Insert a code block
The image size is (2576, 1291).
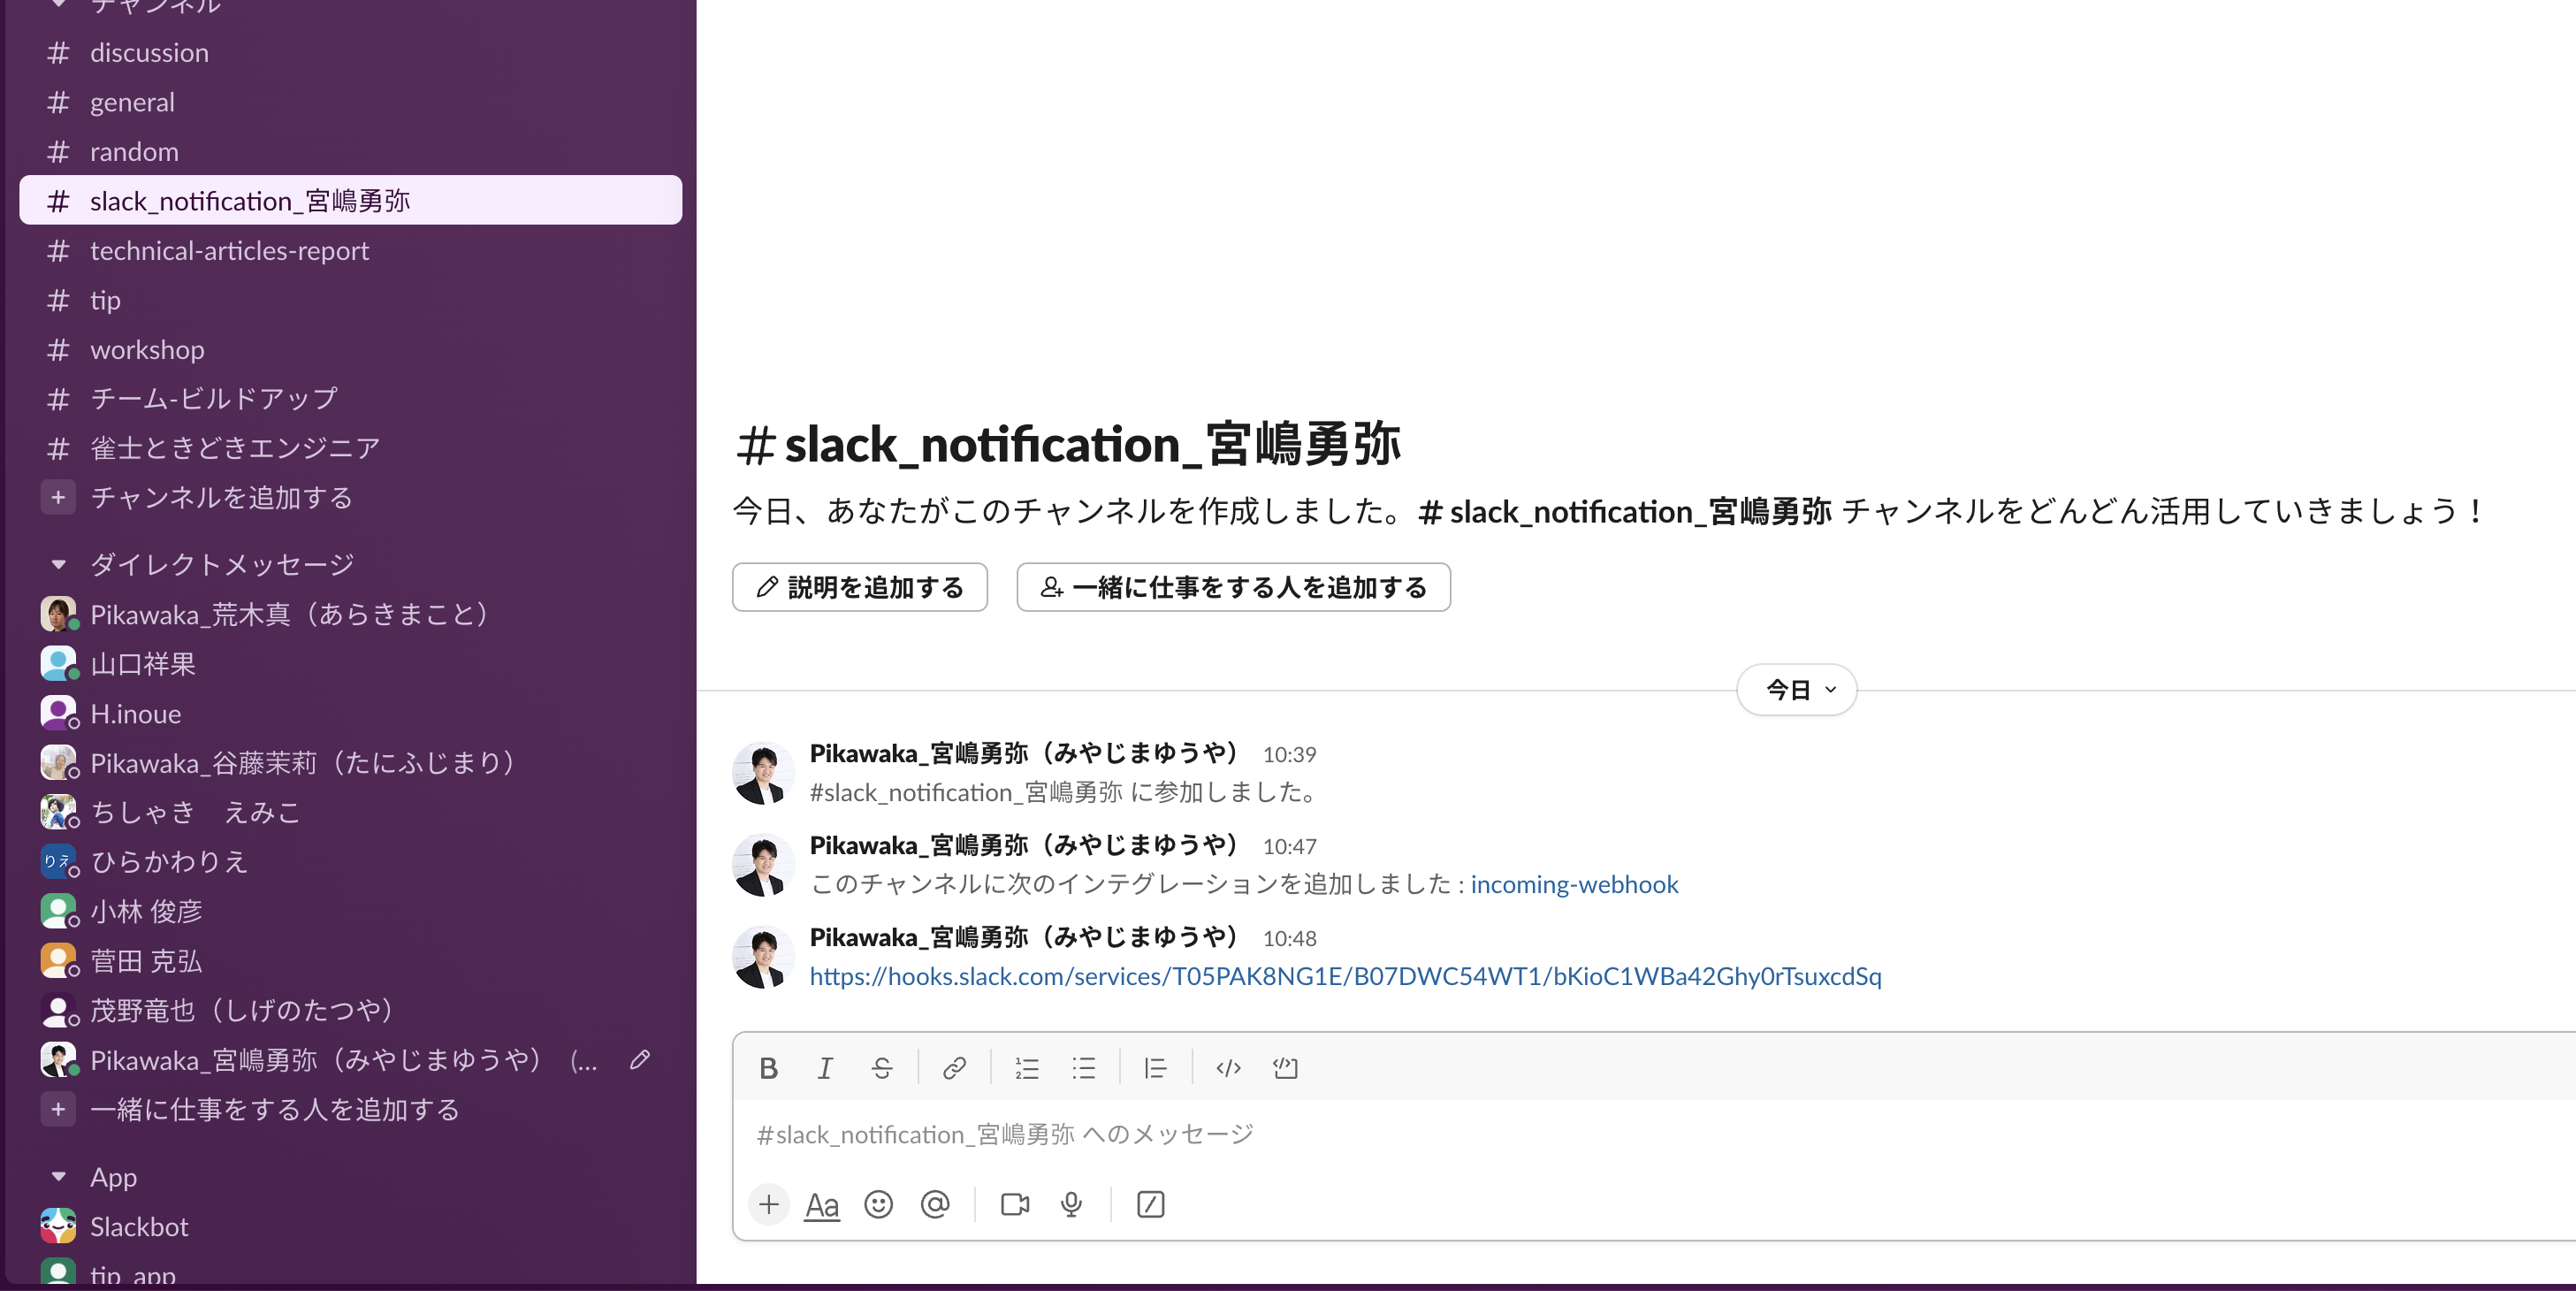click(x=1285, y=1068)
